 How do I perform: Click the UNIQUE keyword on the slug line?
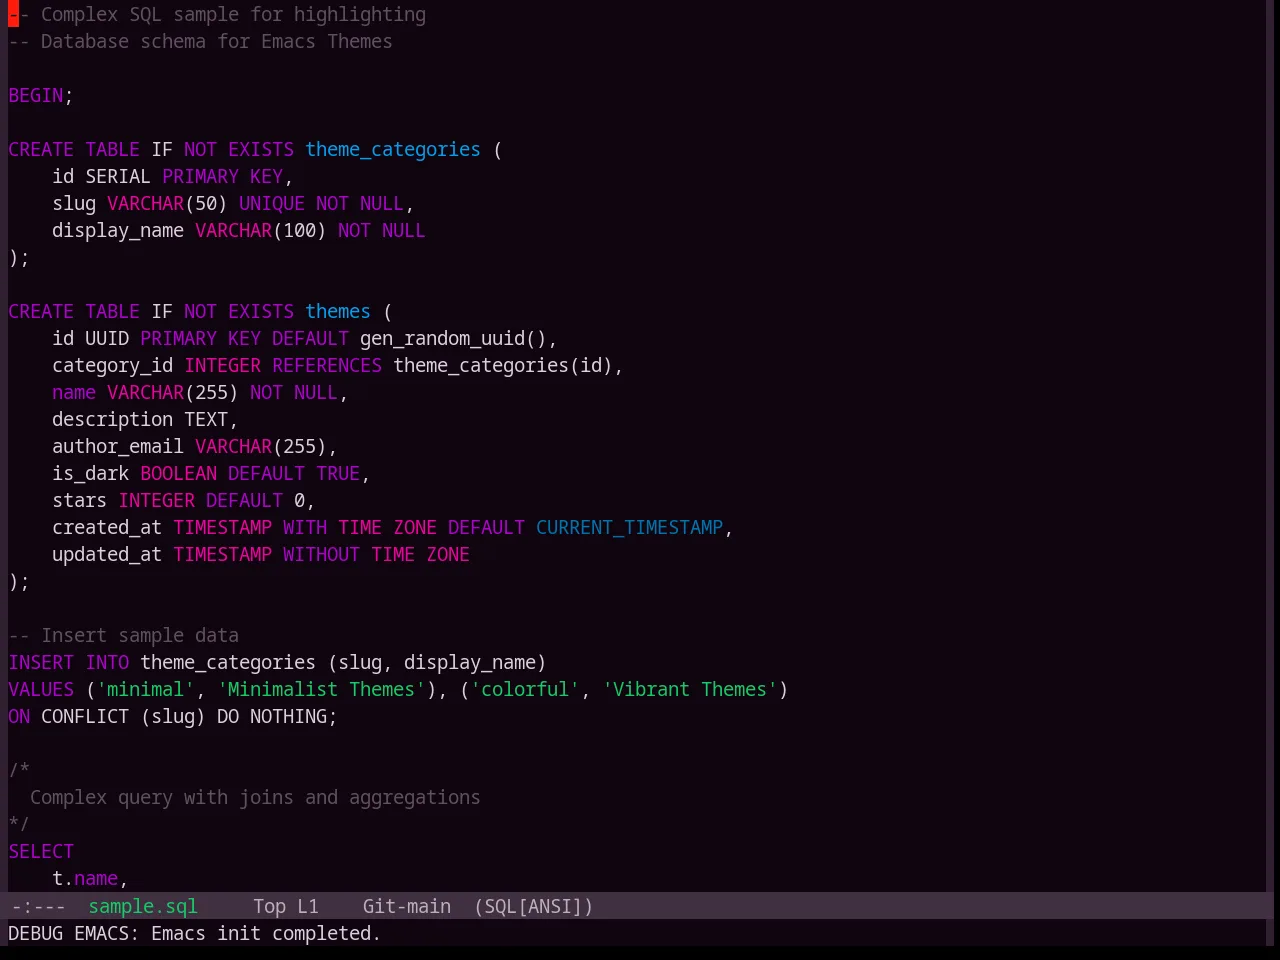click(x=272, y=203)
